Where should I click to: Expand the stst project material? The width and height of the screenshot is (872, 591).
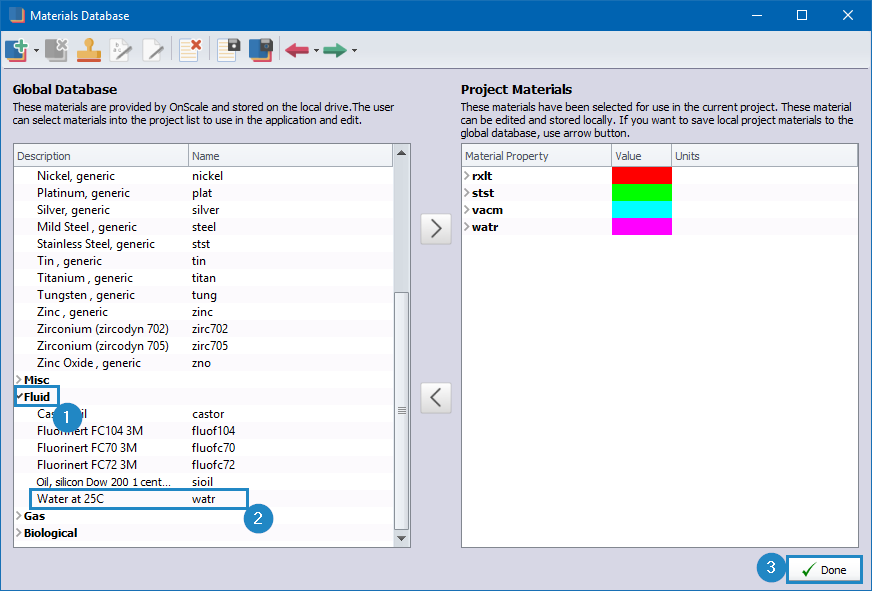[x=467, y=192]
